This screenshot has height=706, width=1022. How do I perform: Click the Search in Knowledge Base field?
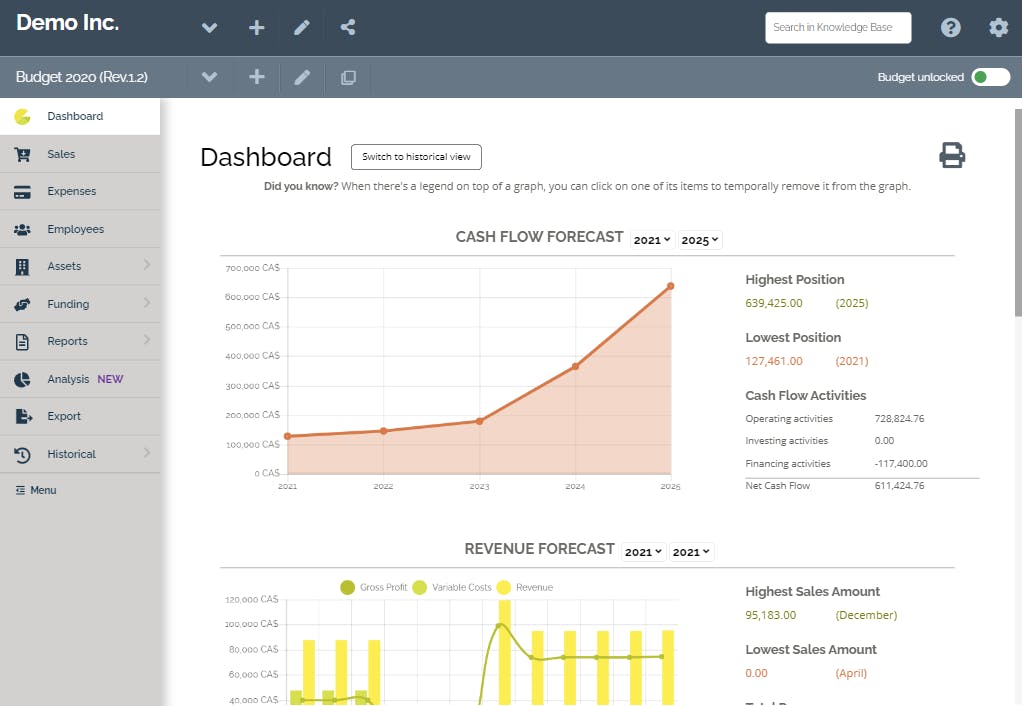(x=838, y=27)
